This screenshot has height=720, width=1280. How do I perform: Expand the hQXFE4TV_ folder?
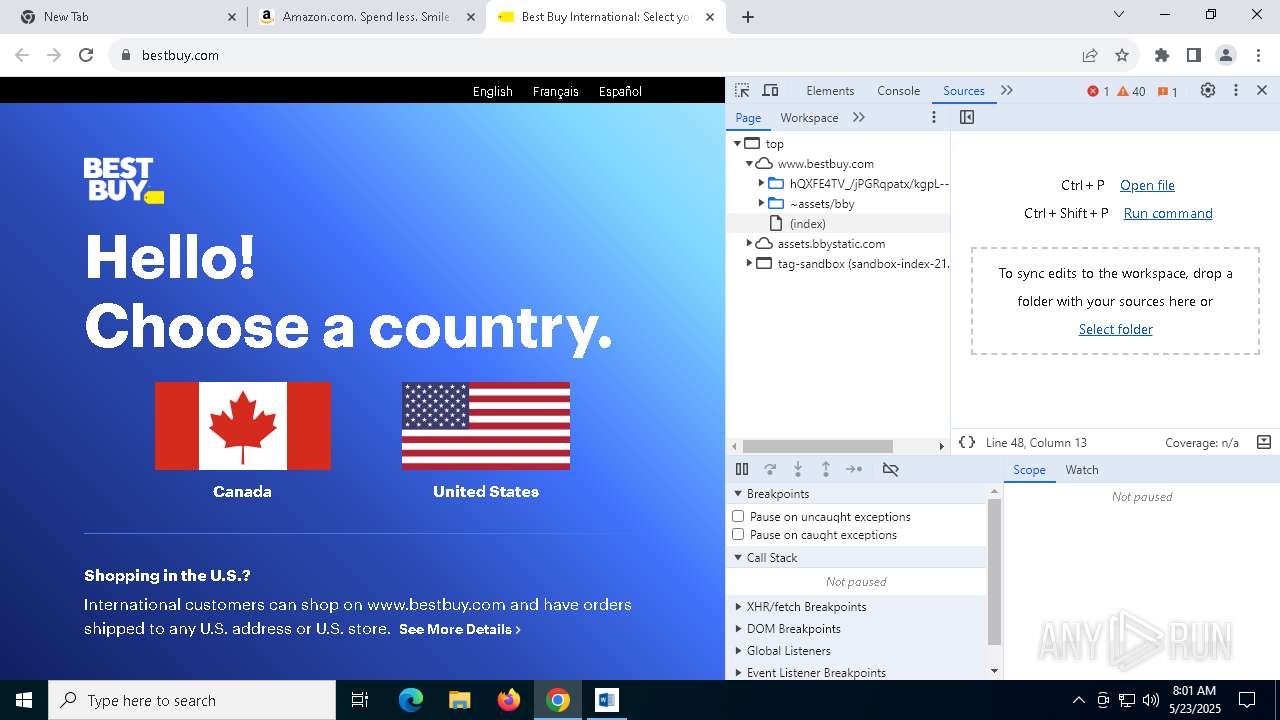point(761,183)
